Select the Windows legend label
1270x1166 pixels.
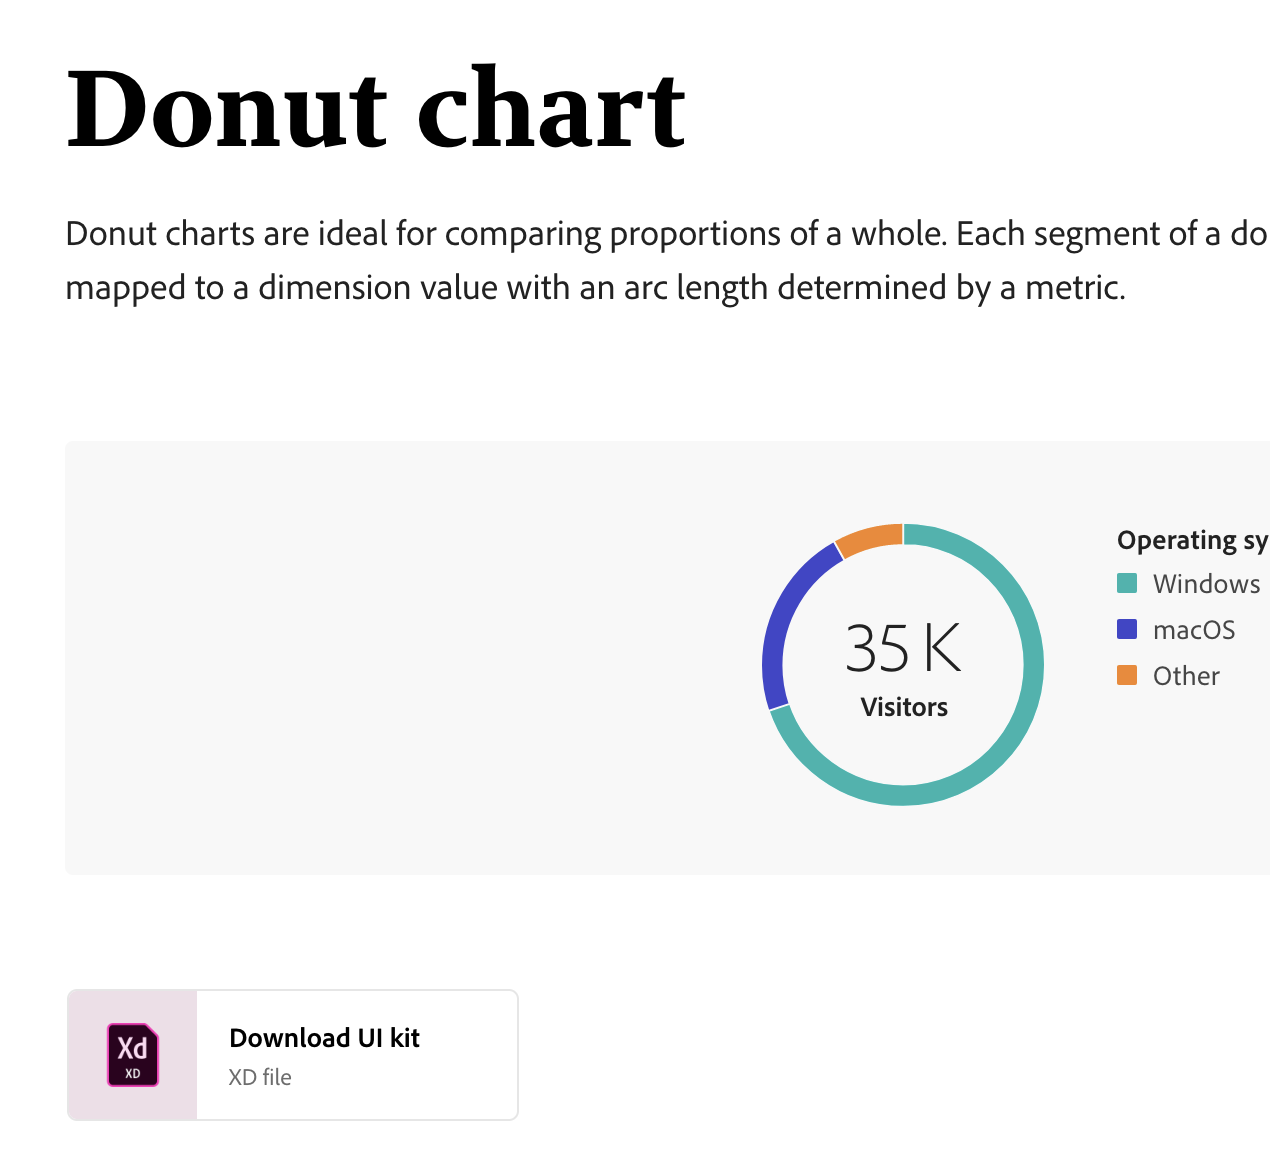[x=1206, y=584]
